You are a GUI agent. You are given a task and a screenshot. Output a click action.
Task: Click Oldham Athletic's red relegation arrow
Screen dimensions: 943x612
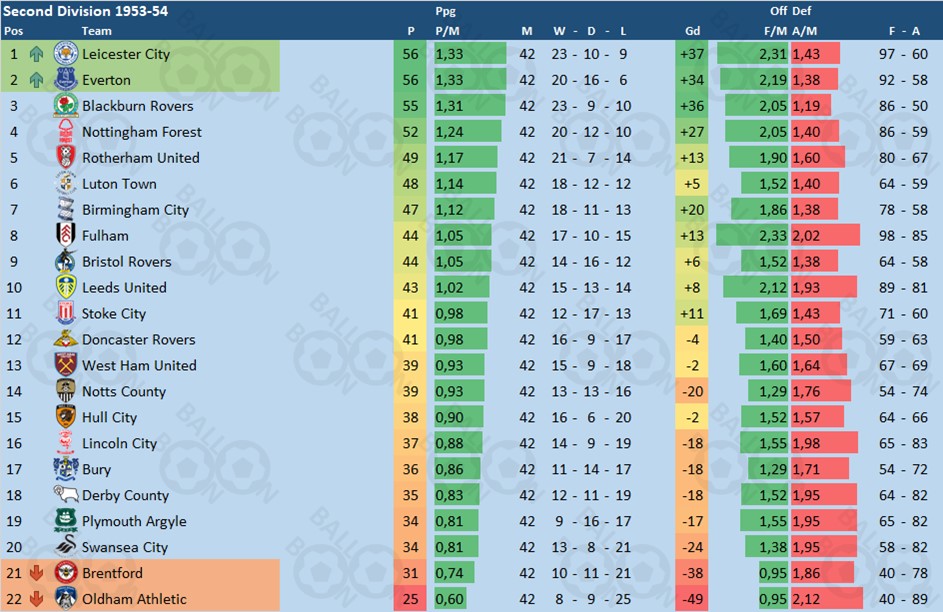pyautogui.click(x=36, y=599)
